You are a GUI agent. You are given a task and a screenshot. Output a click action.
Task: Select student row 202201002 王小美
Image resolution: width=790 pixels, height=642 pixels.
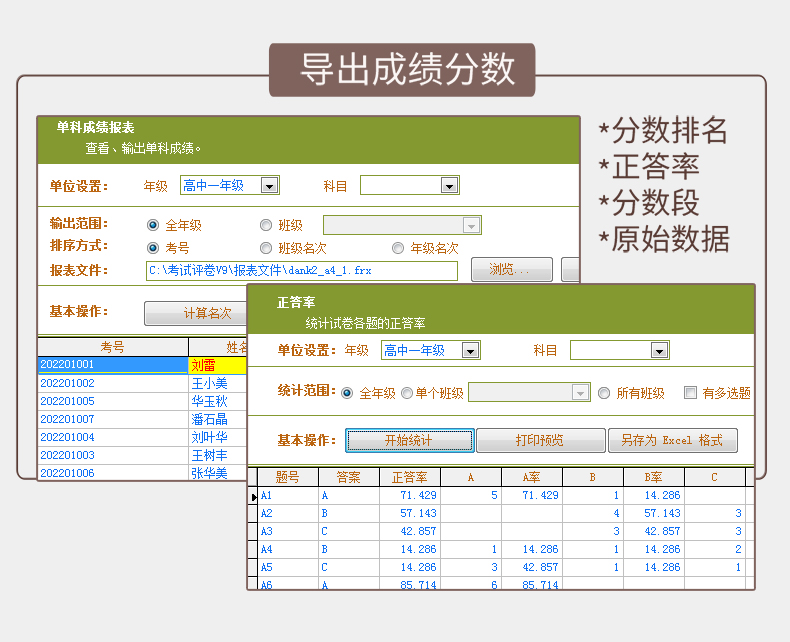[x=112, y=383]
